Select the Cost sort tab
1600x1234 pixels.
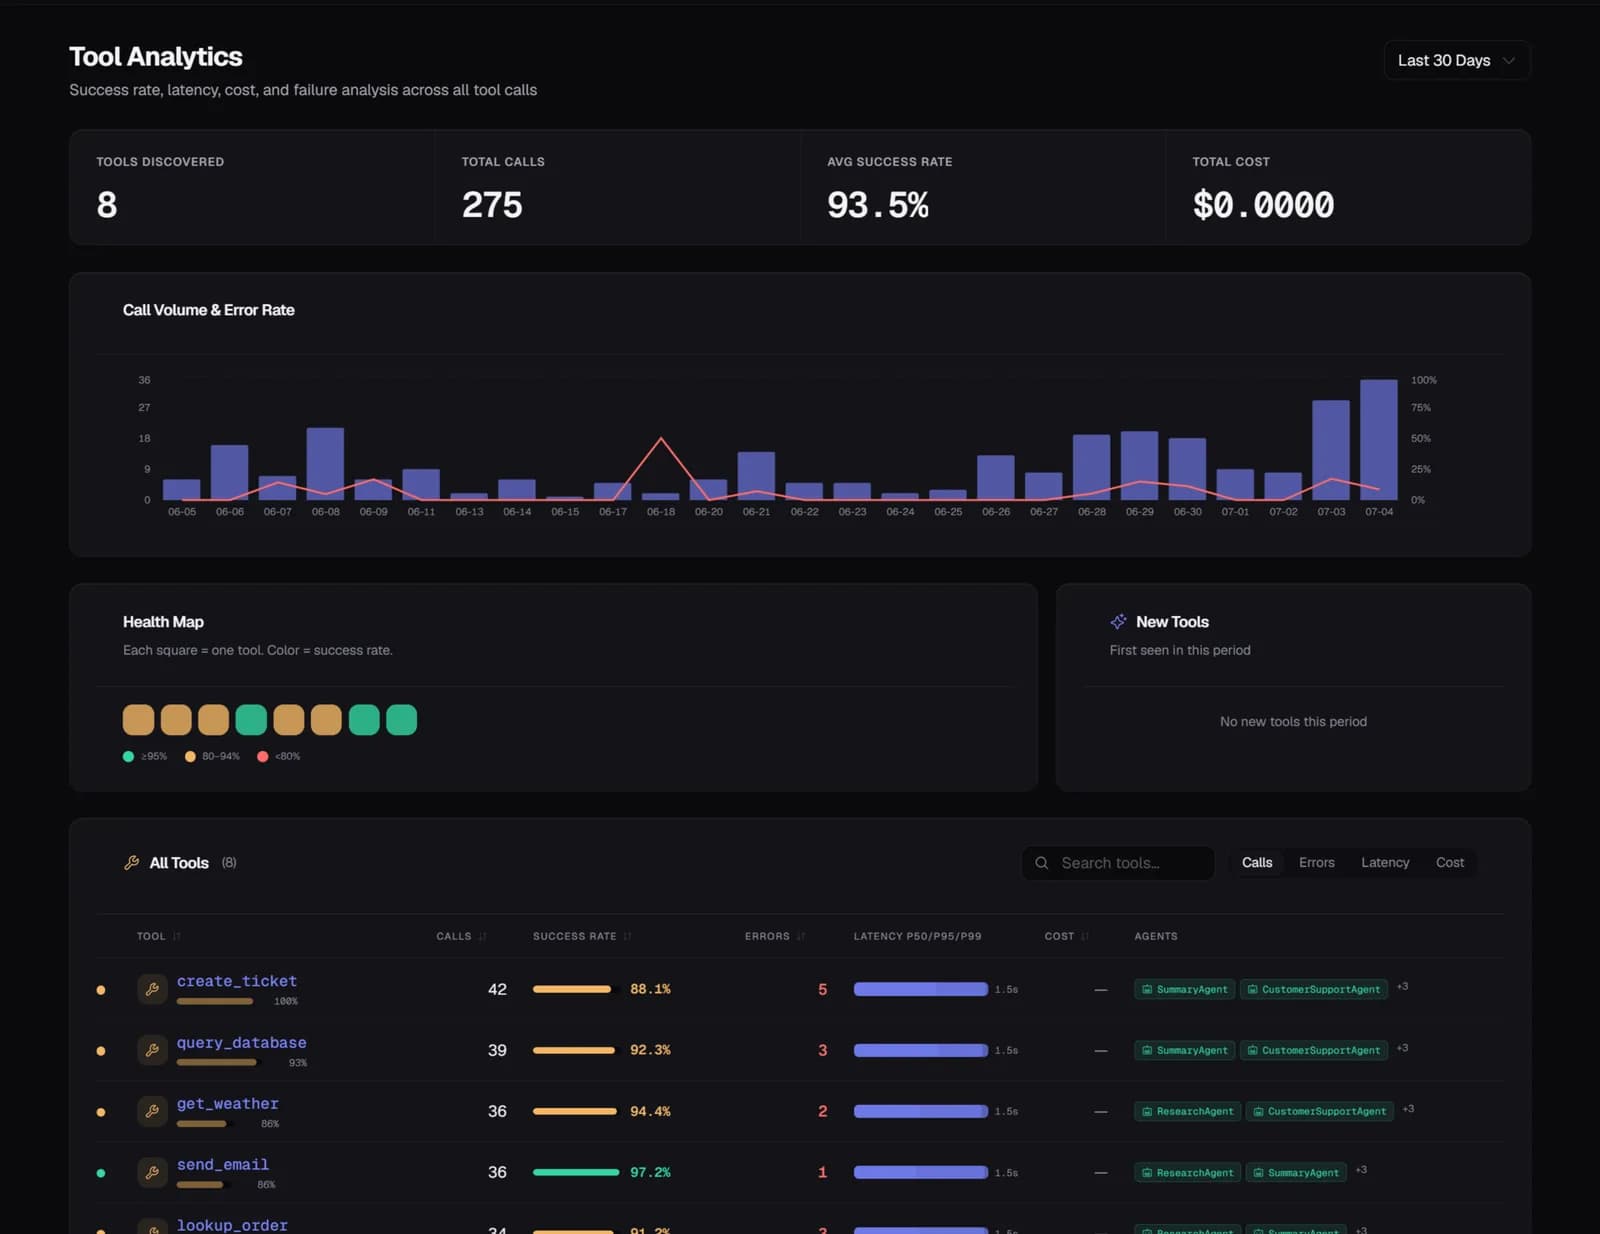pos(1450,863)
